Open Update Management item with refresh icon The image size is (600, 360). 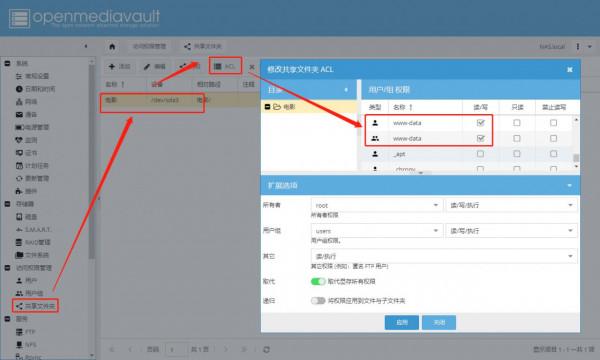32,178
